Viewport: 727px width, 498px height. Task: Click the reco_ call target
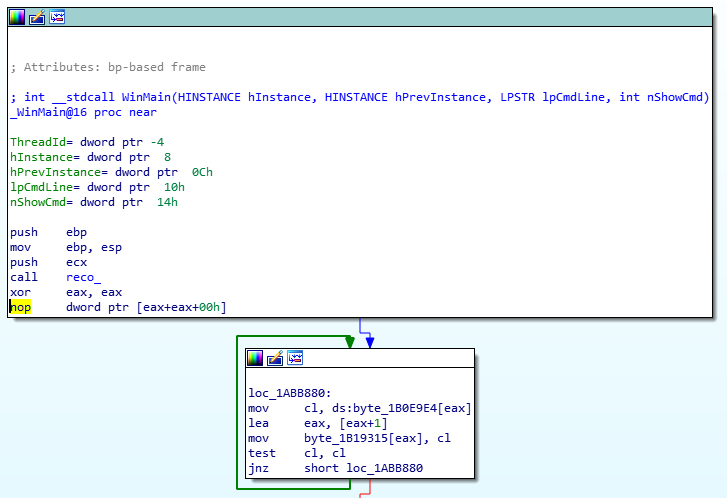click(83, 277)
